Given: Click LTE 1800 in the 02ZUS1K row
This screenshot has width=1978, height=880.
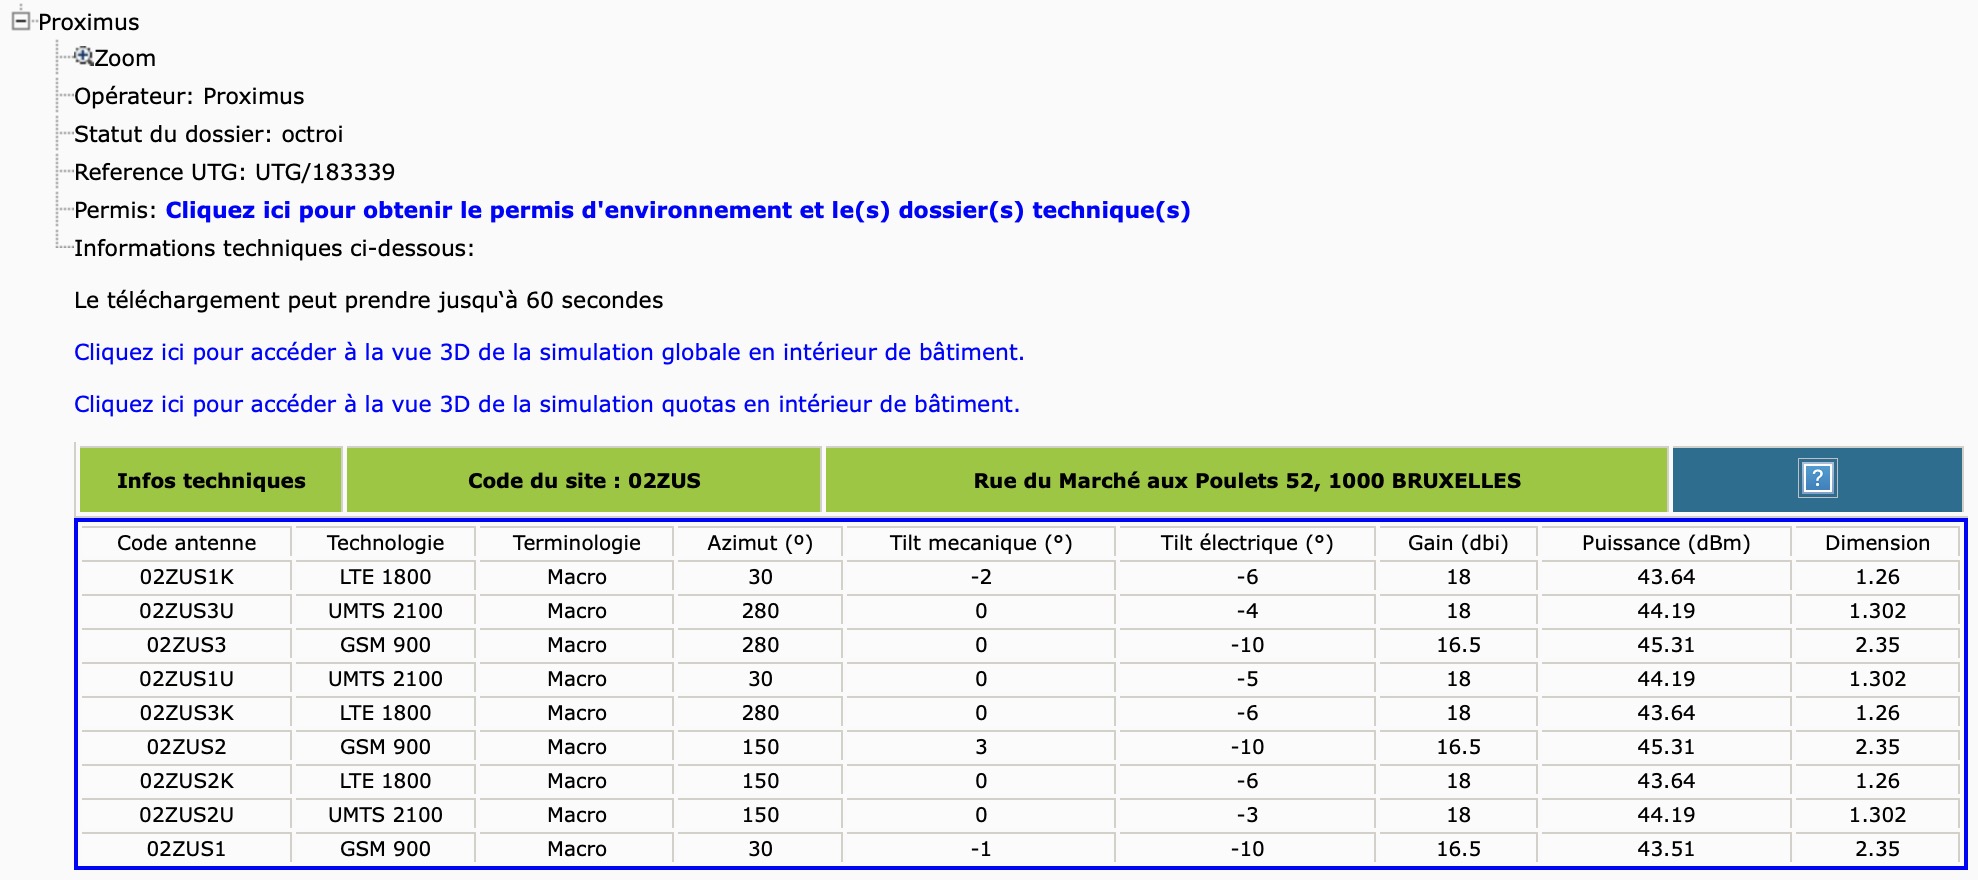Looking at the screenshot, I should [385, 577].
